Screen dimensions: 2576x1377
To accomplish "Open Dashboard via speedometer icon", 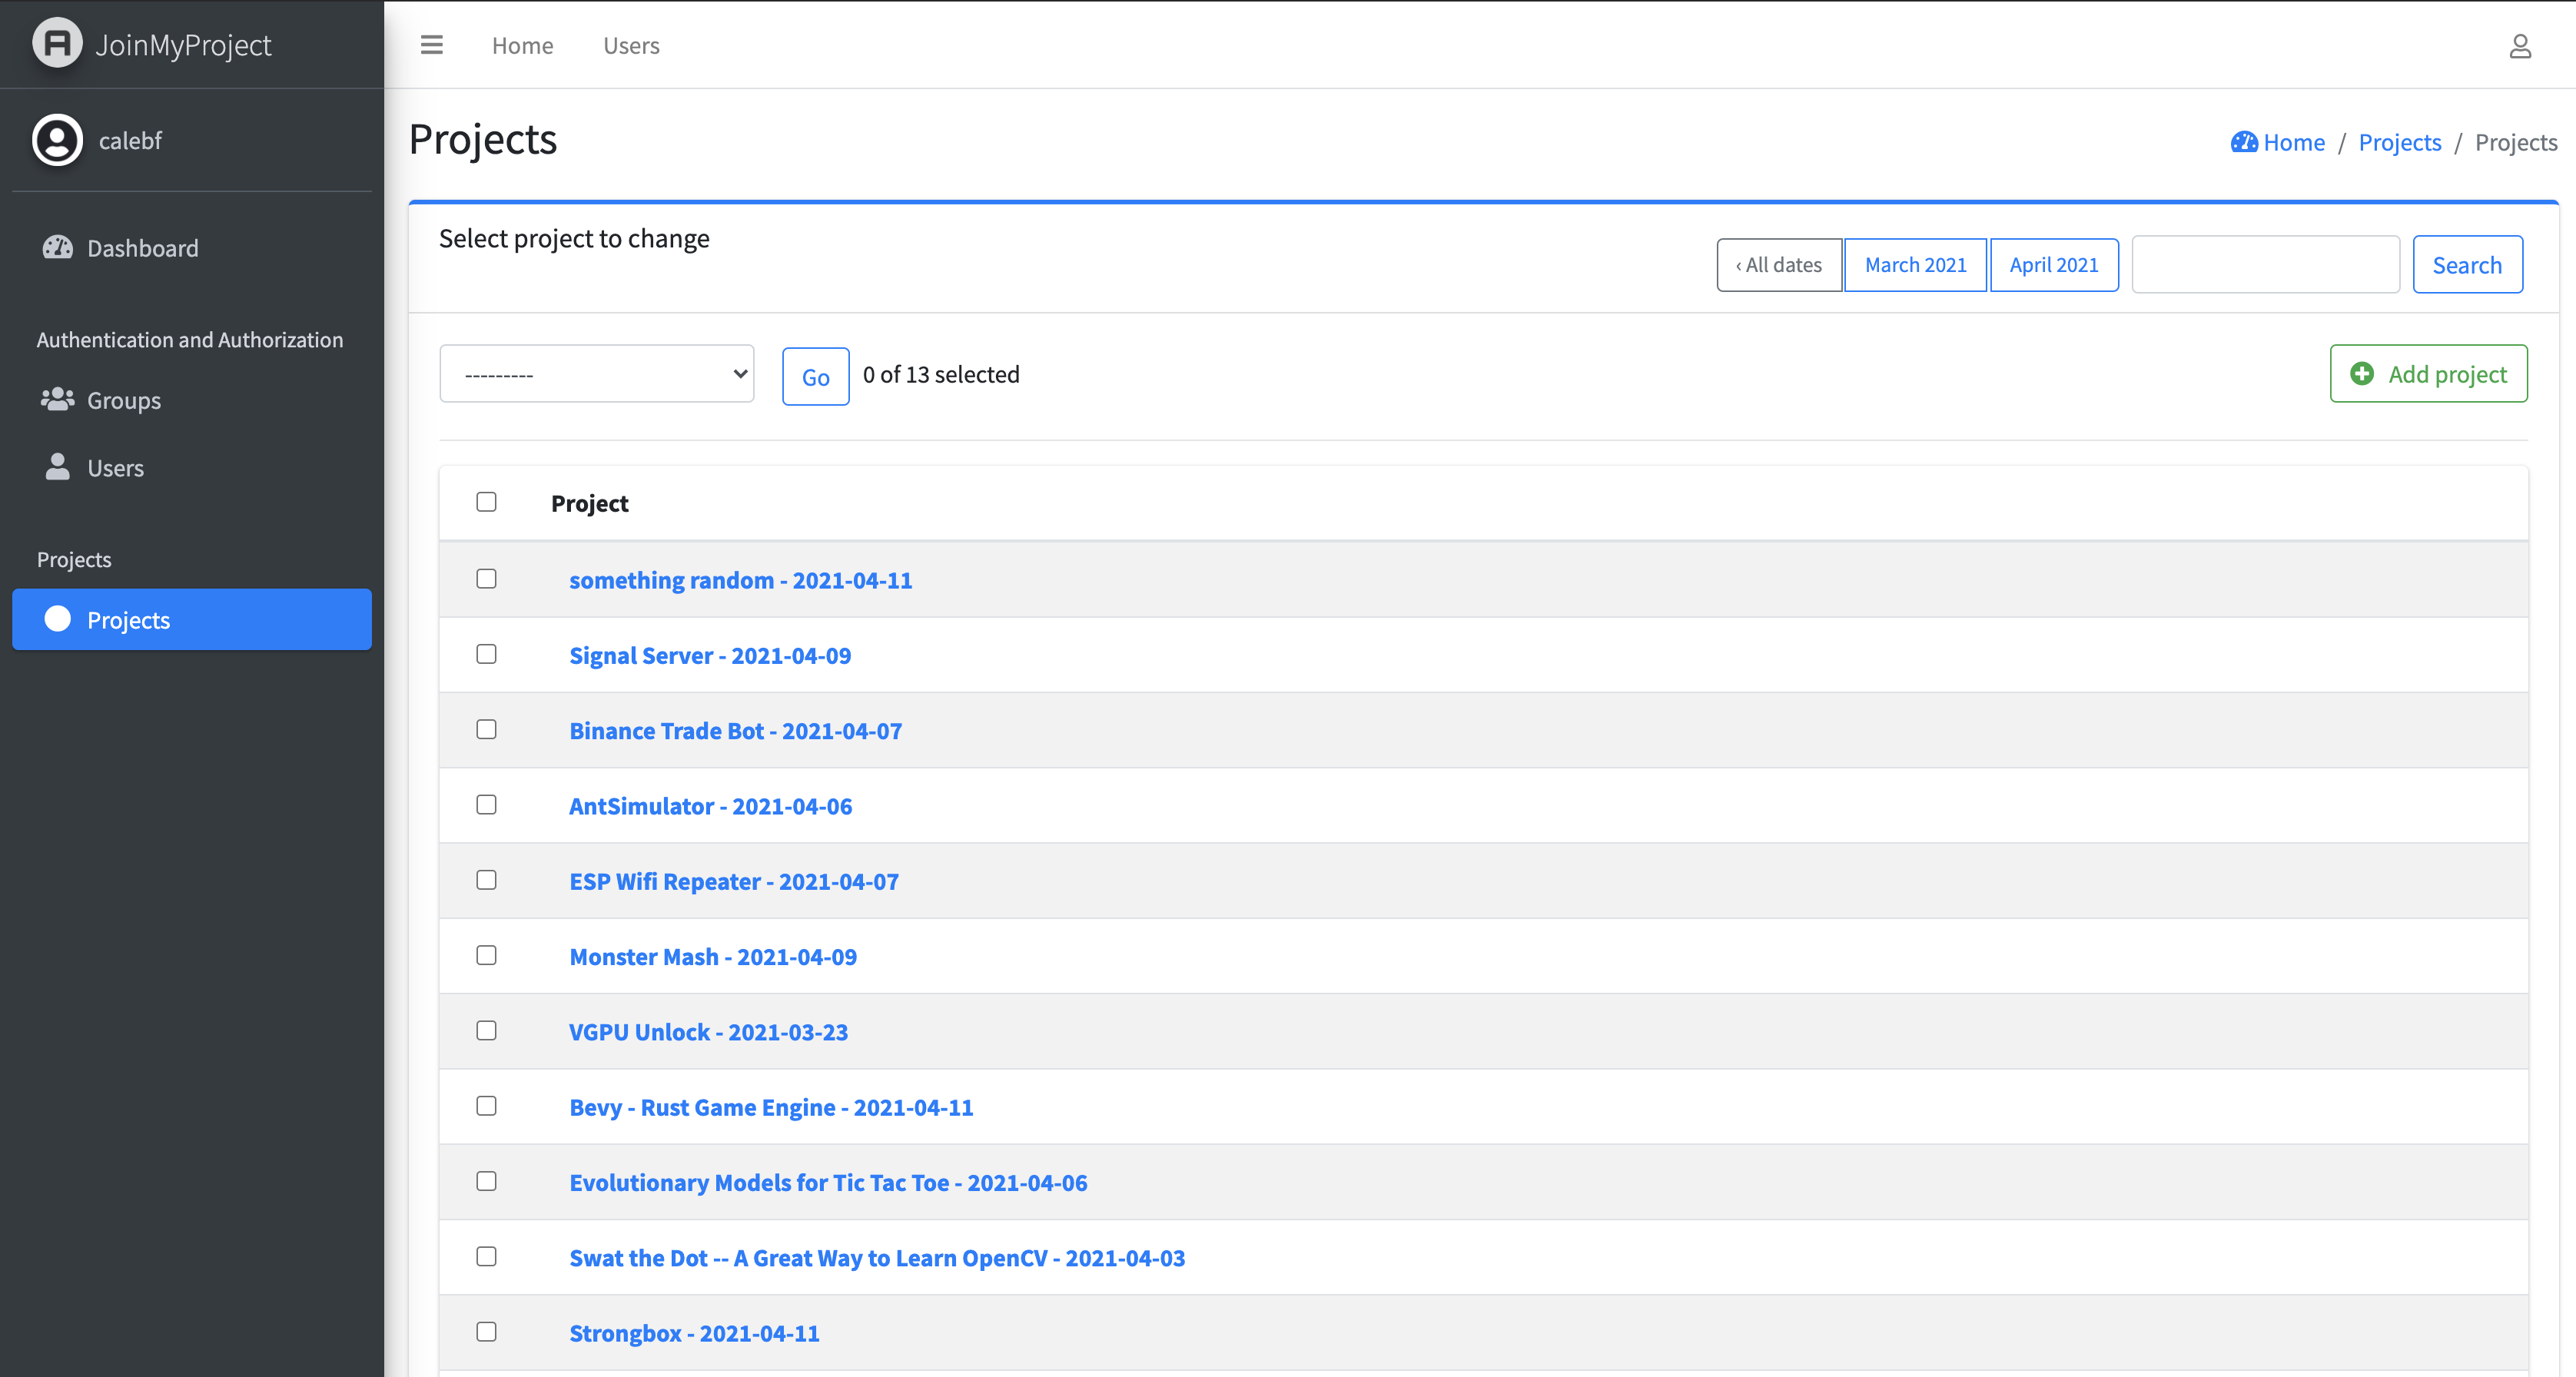I will 57,247.
